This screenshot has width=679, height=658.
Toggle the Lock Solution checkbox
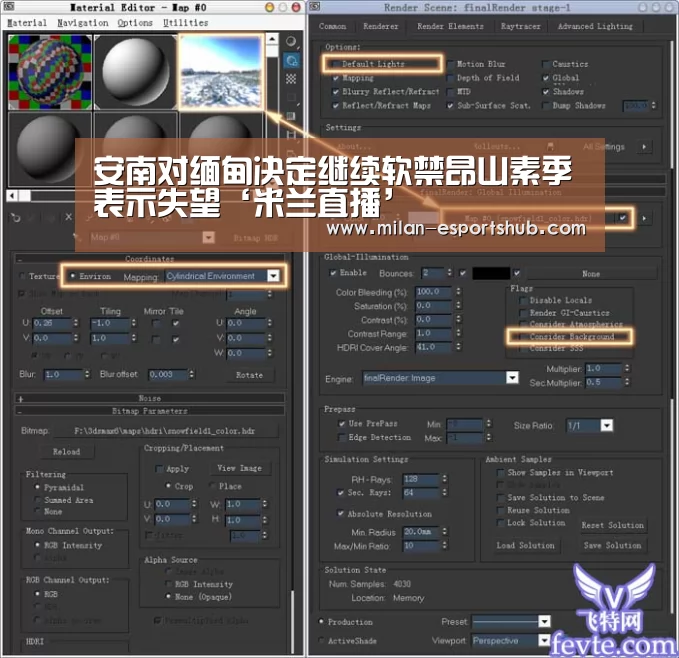coord(501,523)
